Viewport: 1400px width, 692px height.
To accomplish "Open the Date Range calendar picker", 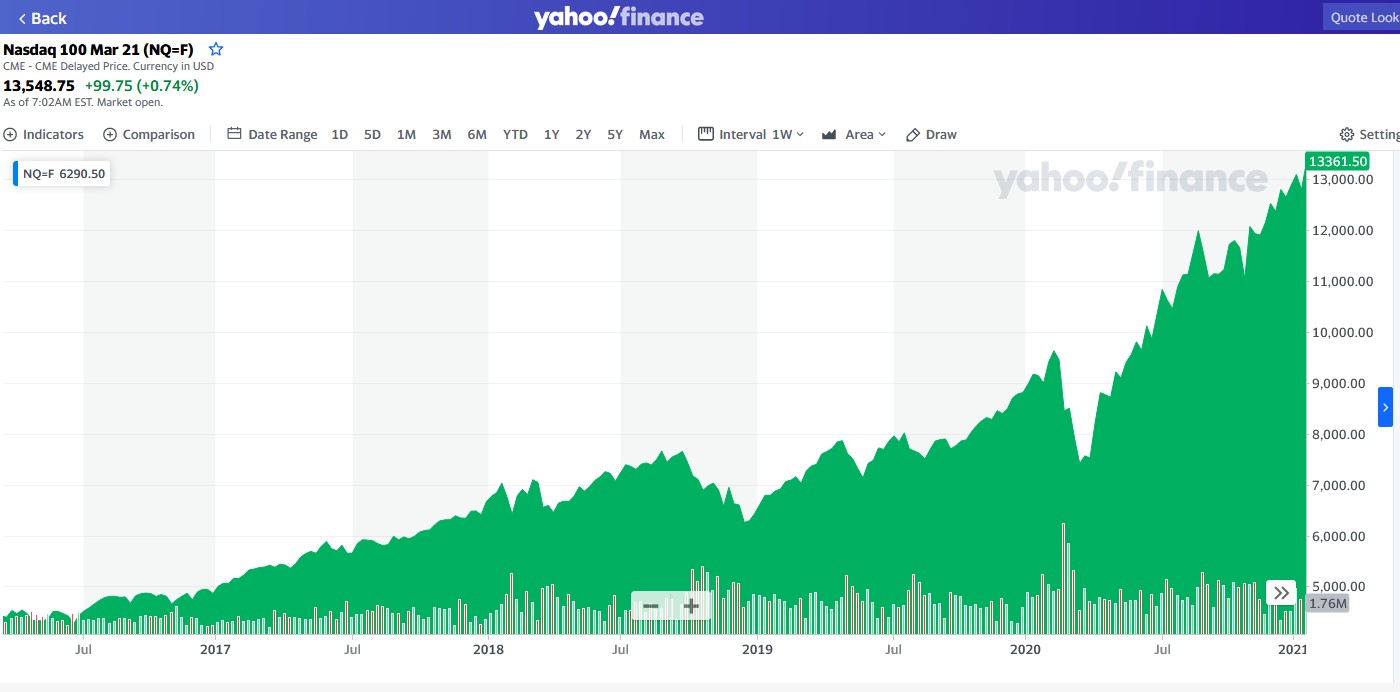I will [x=272, y=134].
